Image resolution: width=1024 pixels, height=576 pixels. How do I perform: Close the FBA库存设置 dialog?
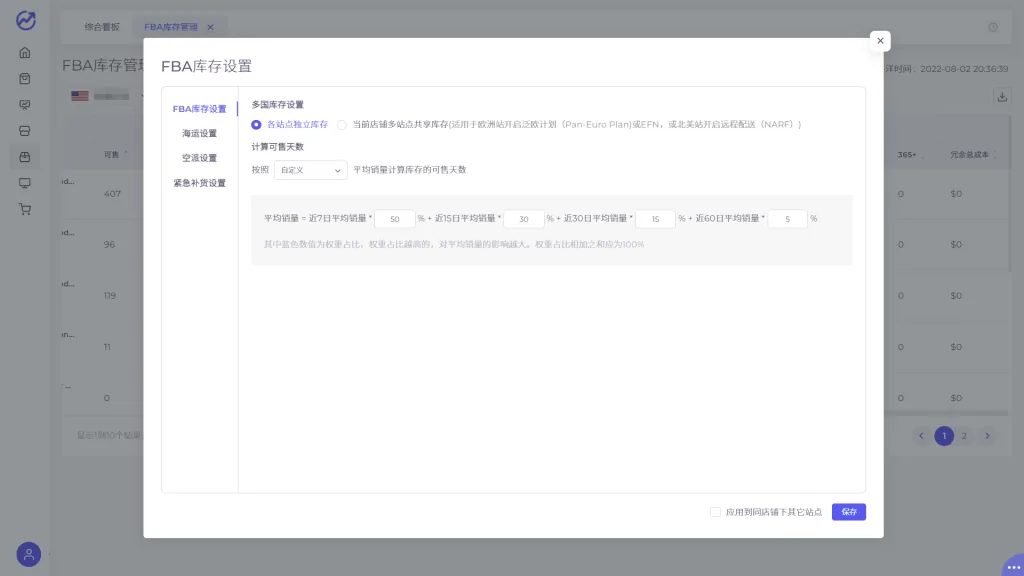click(x=880, y=41)
